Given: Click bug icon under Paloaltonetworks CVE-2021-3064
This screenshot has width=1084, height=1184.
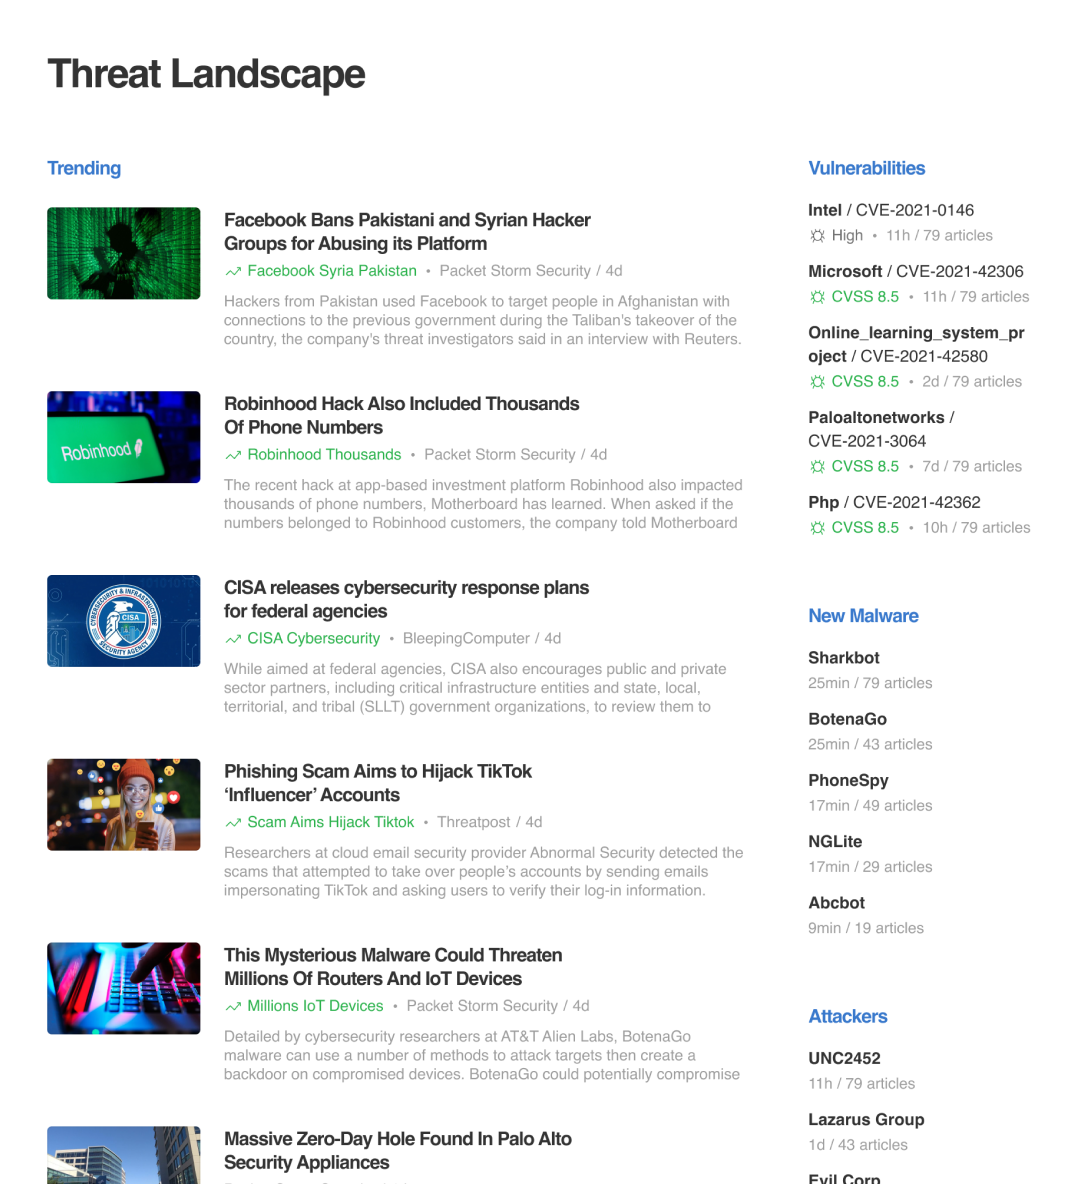Looking at the screenshot, I should point(817,467).
